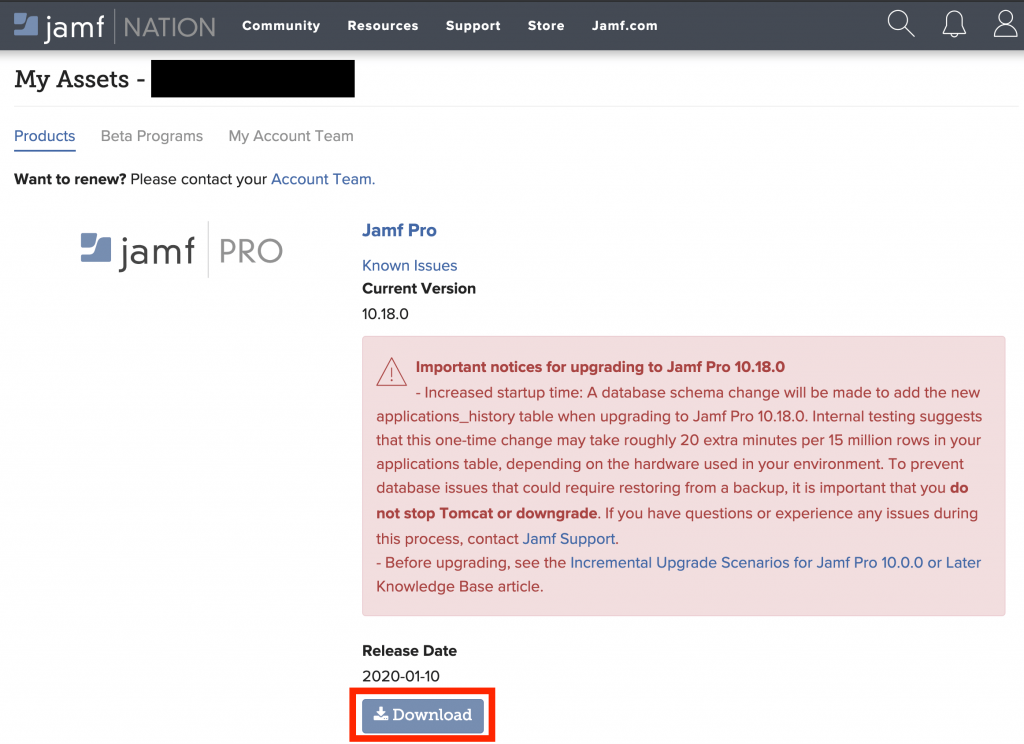Open Incremental Upgrade Scenarios article link

[775, 562]
